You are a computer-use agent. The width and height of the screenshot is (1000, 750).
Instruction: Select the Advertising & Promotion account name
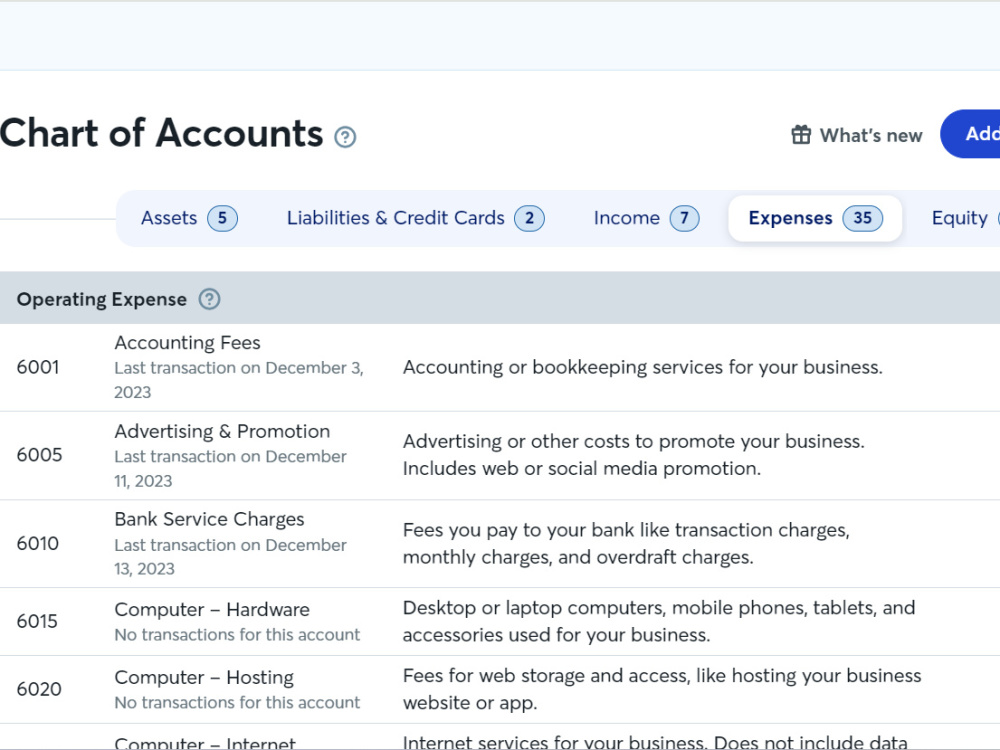tap(222, 432)
